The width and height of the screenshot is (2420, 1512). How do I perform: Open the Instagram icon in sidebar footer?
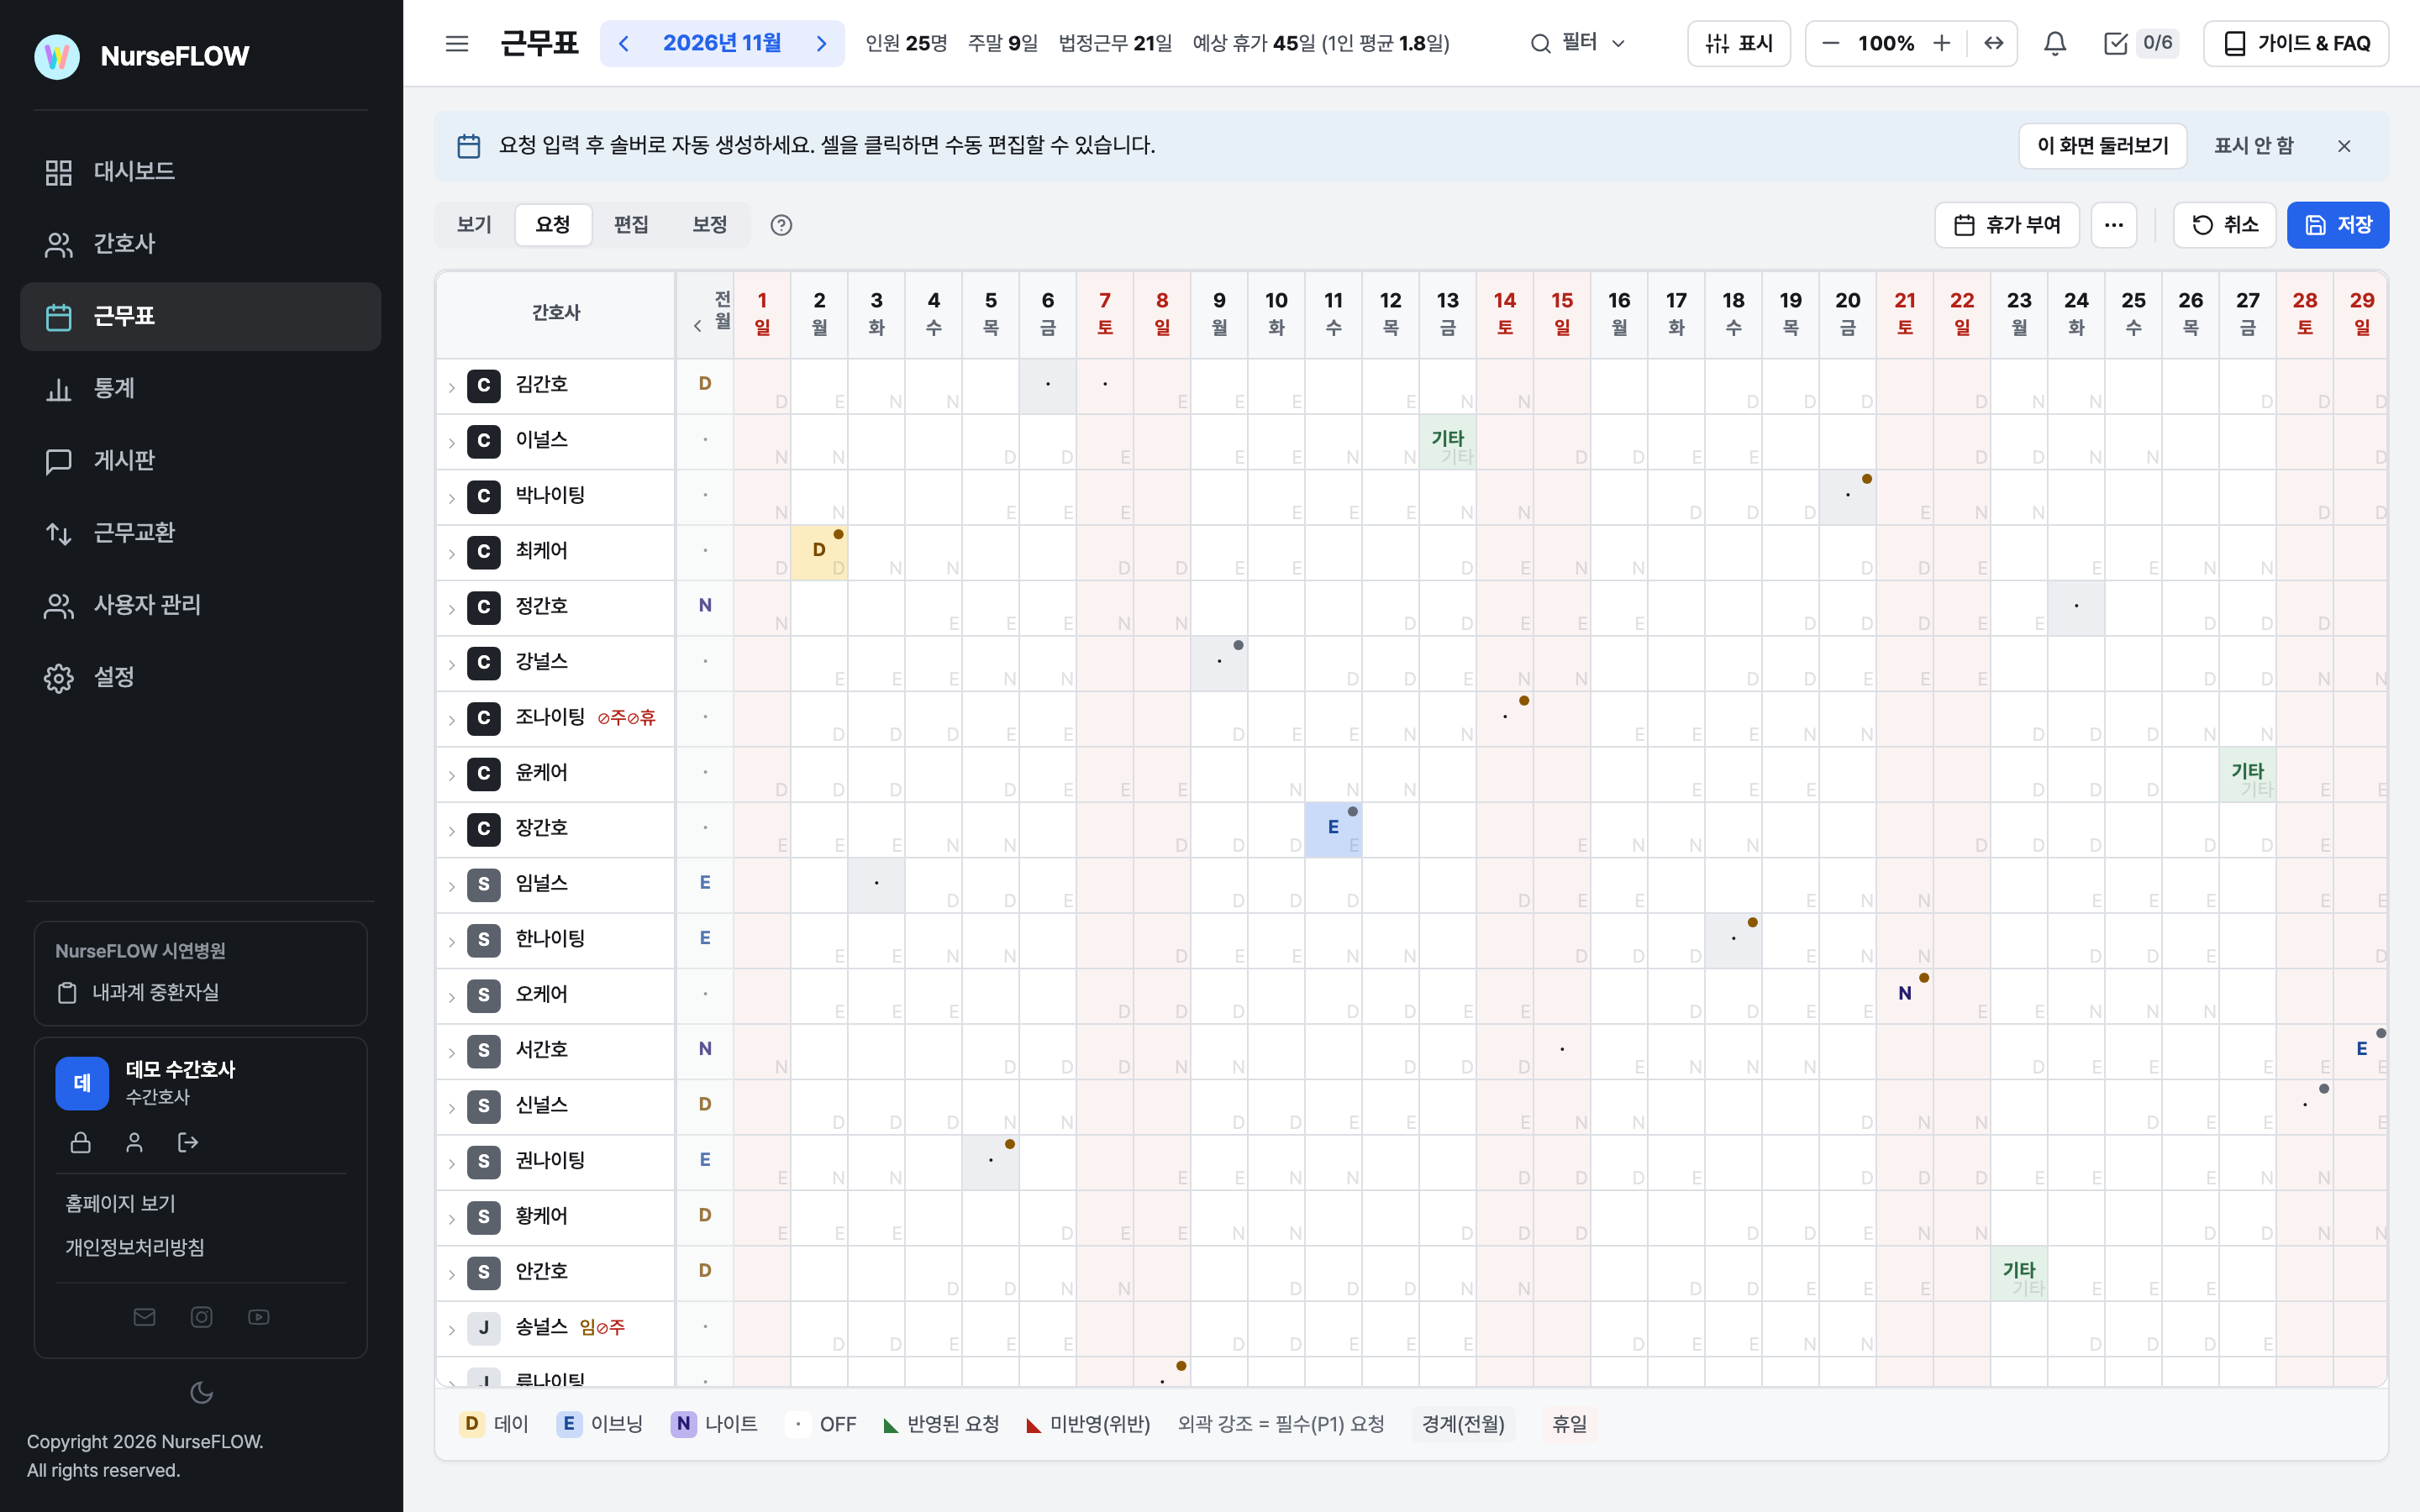click(201, 1317)
